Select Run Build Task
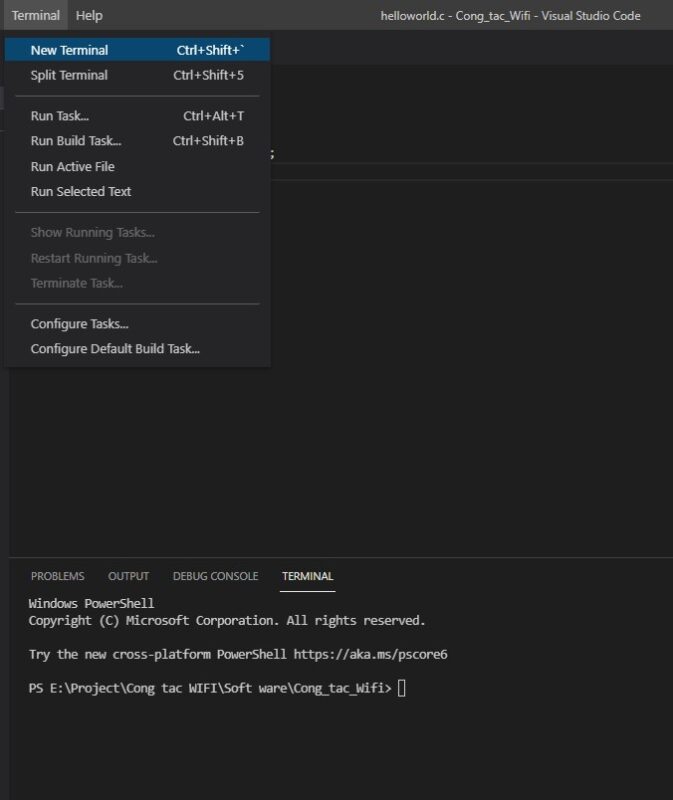The image size is (673, 800). 74,140
